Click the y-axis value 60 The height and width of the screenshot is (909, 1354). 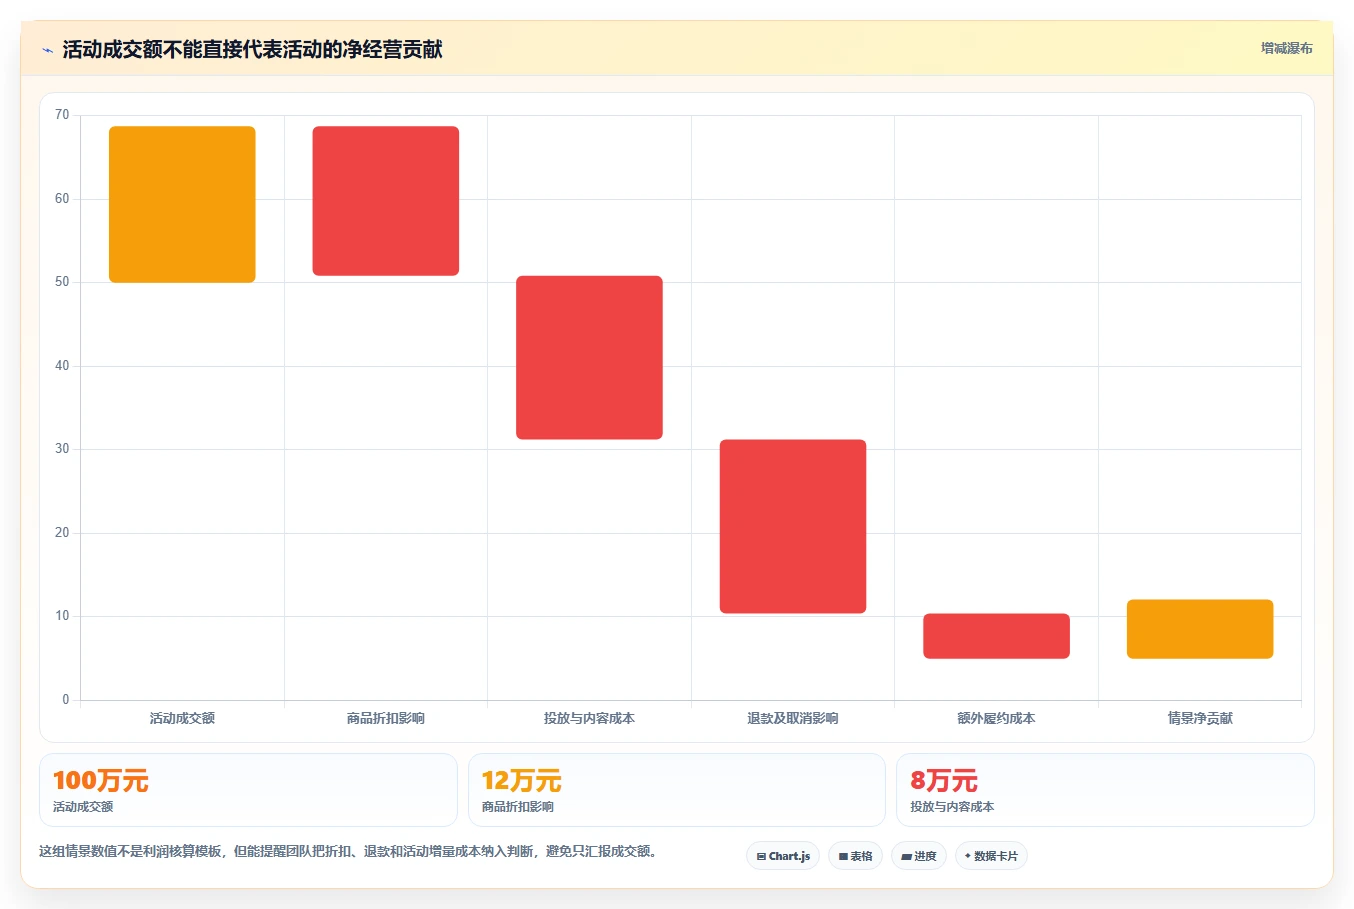pos(62,199)
